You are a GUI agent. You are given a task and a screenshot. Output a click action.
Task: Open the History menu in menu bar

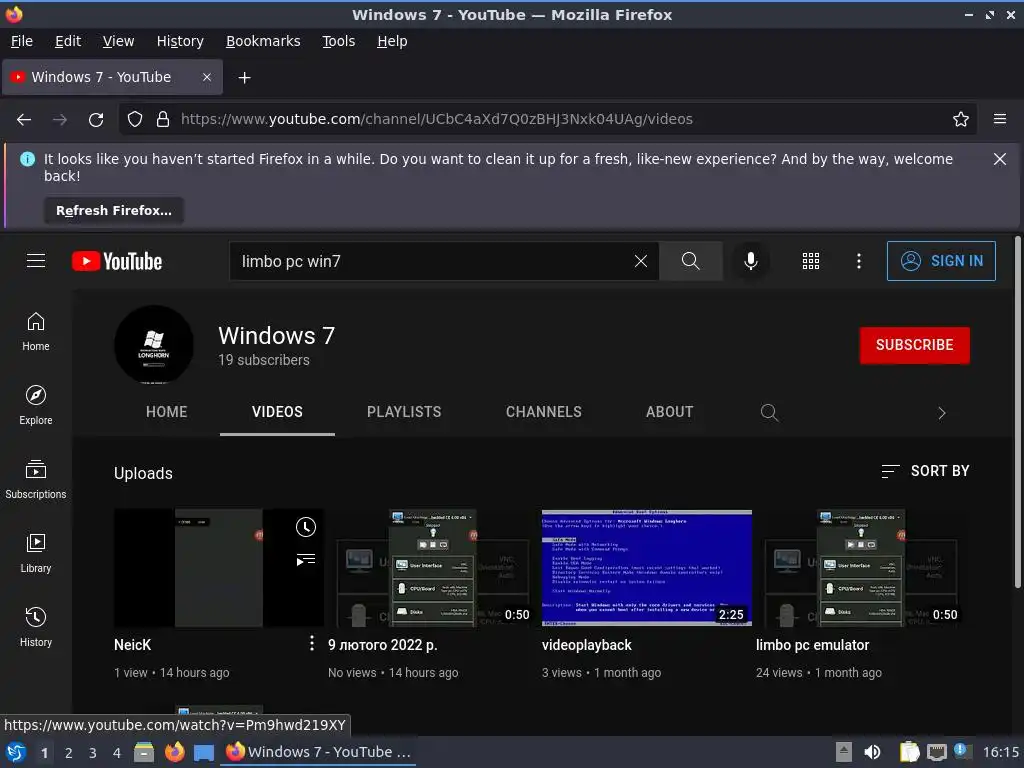click(180, 41)
